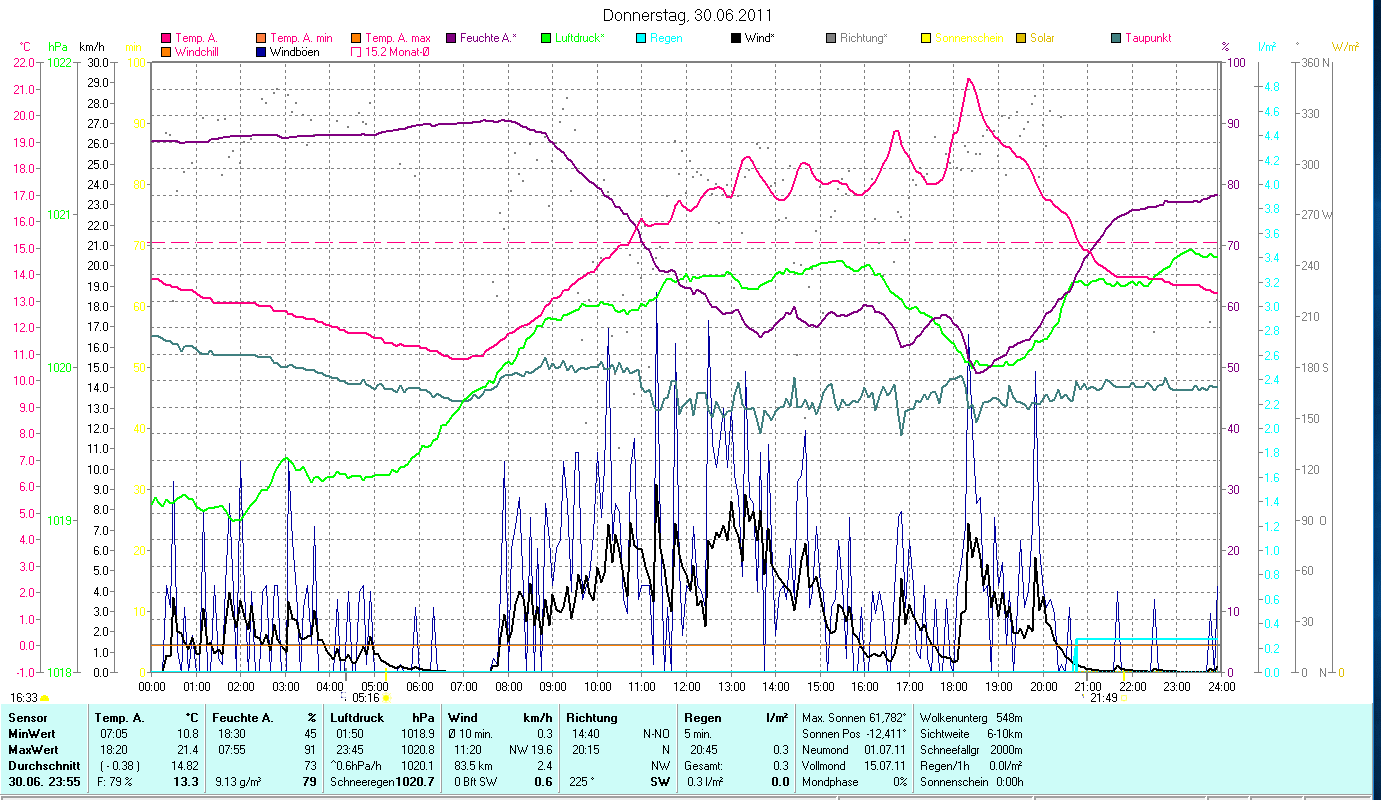Click the sun icon beside 16:33
Image resolution: width=1381 pixels, height=800 pixels.
[44, 698]
